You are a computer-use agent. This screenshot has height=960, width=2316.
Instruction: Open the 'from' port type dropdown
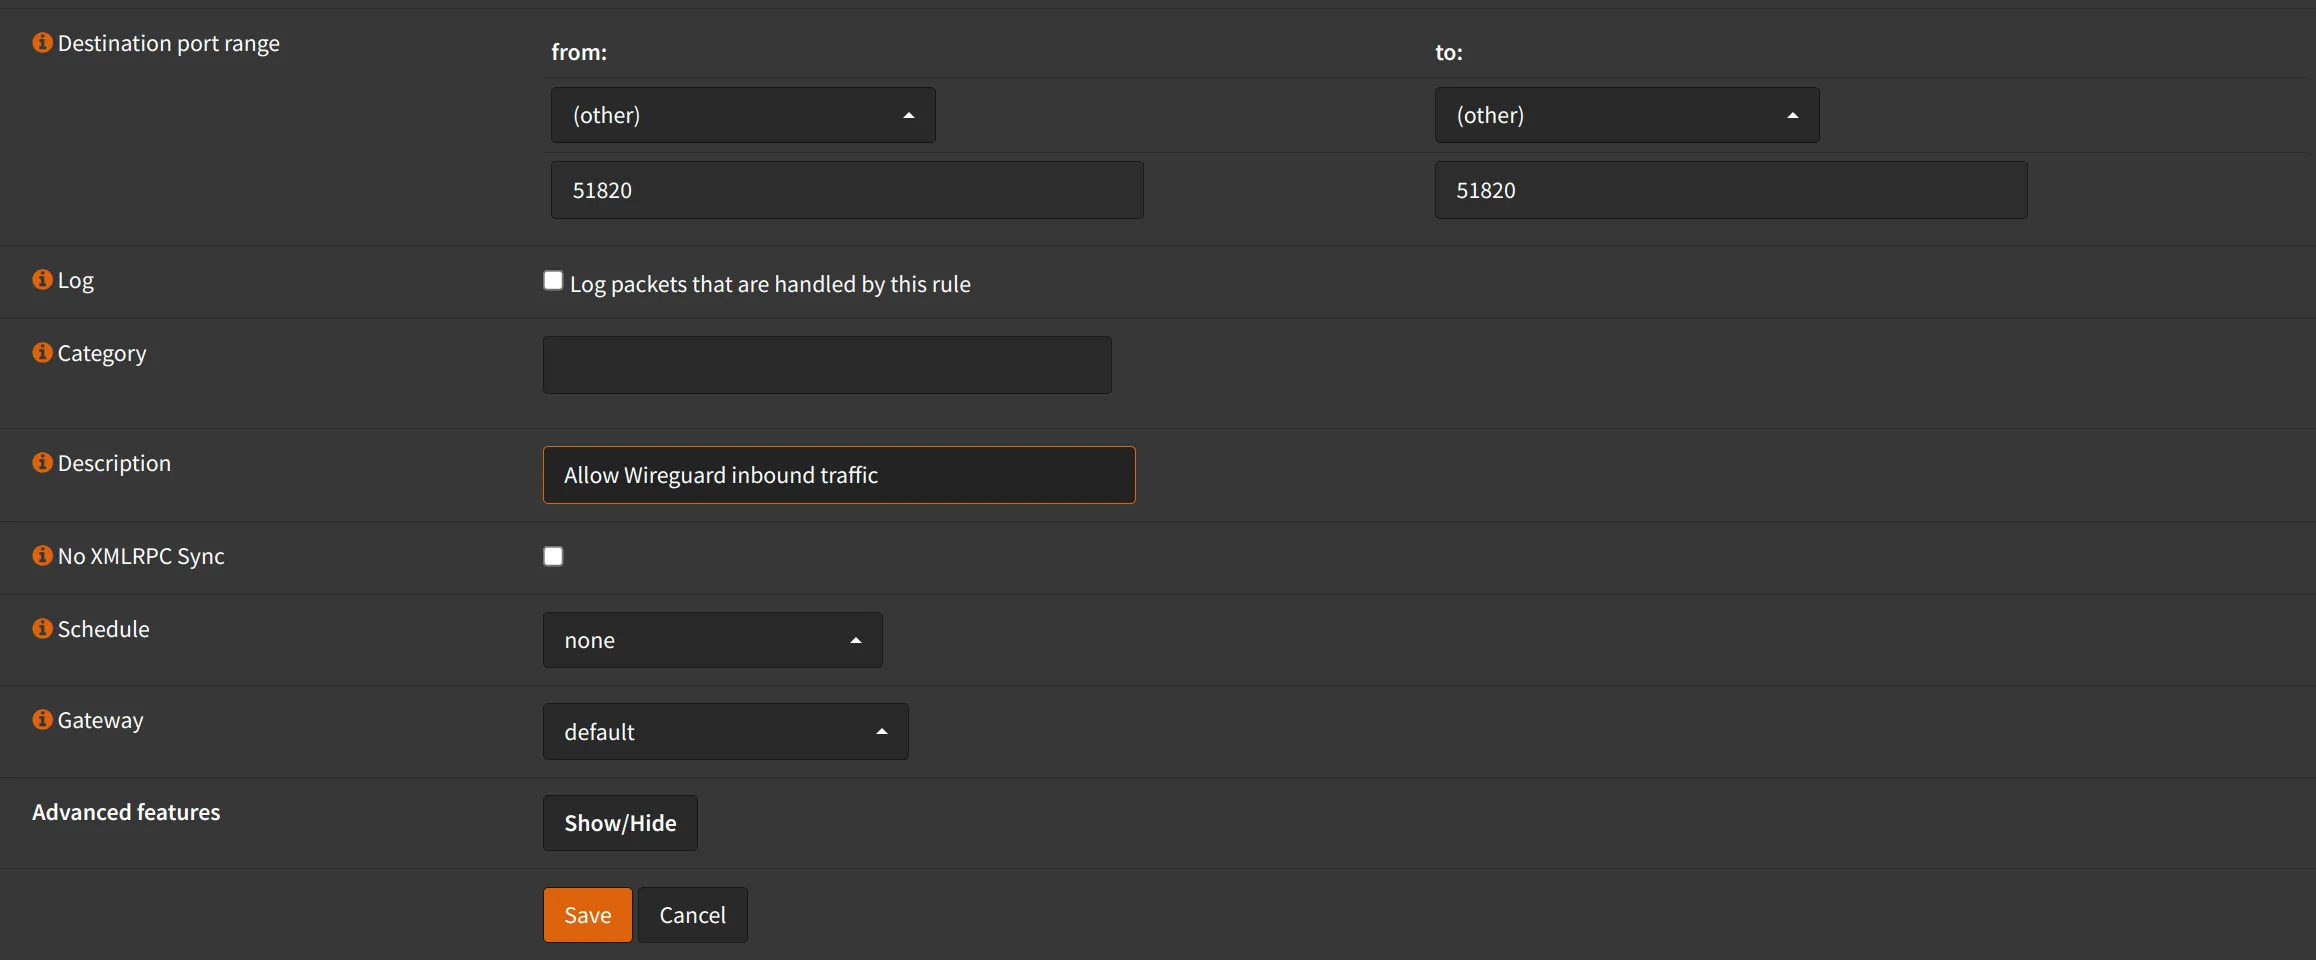point(743,115)
